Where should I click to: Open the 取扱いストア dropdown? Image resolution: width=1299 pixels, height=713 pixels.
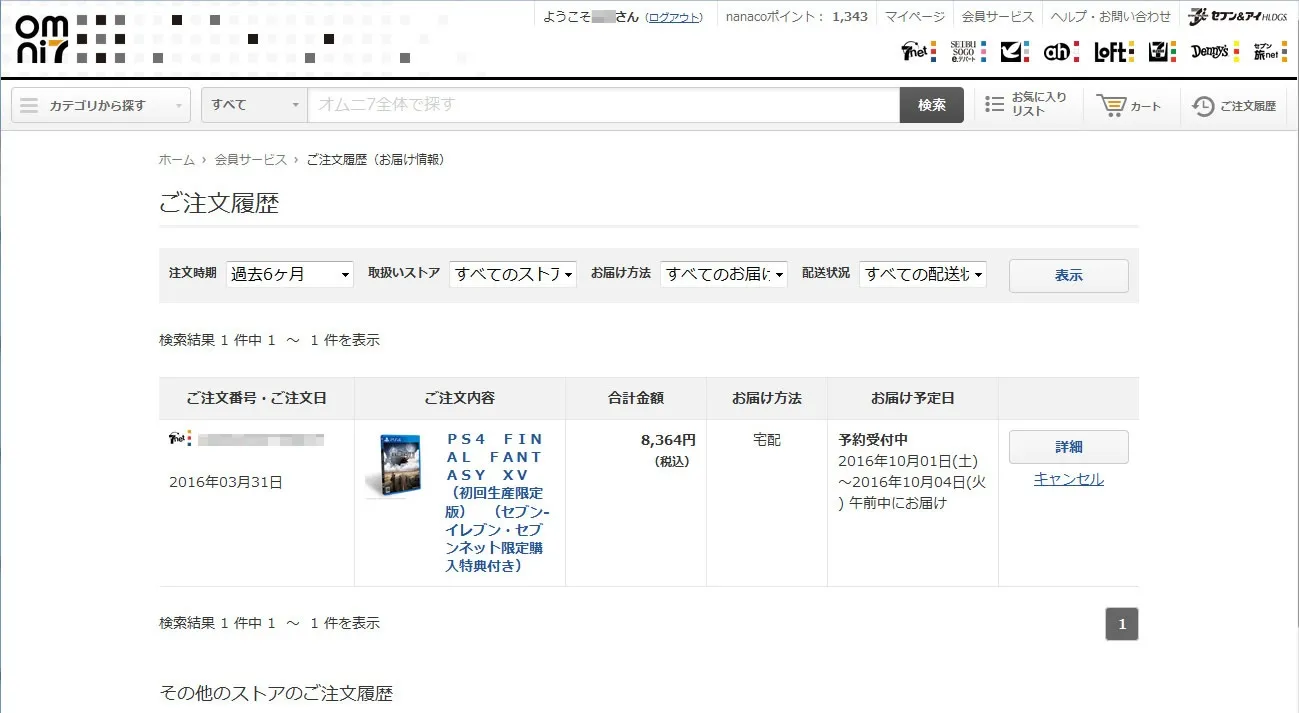[513, 274]
